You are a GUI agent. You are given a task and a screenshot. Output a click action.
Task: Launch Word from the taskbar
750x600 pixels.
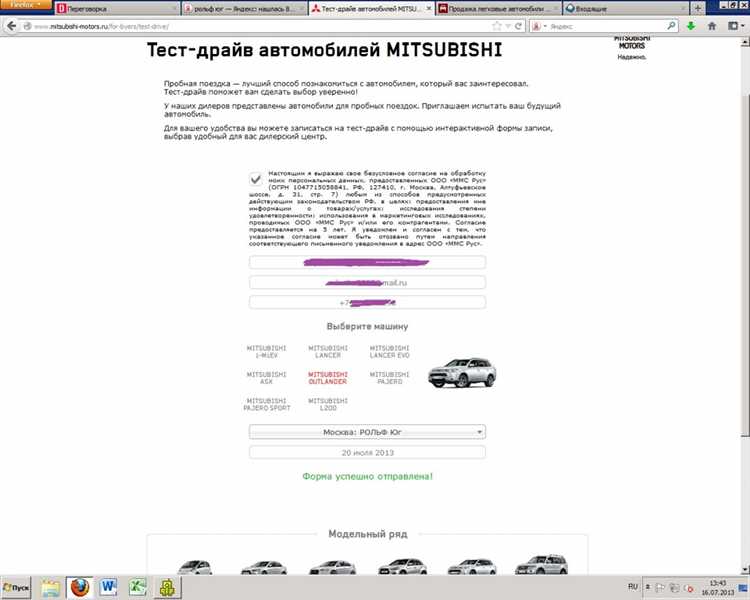[x=108, y=586]
